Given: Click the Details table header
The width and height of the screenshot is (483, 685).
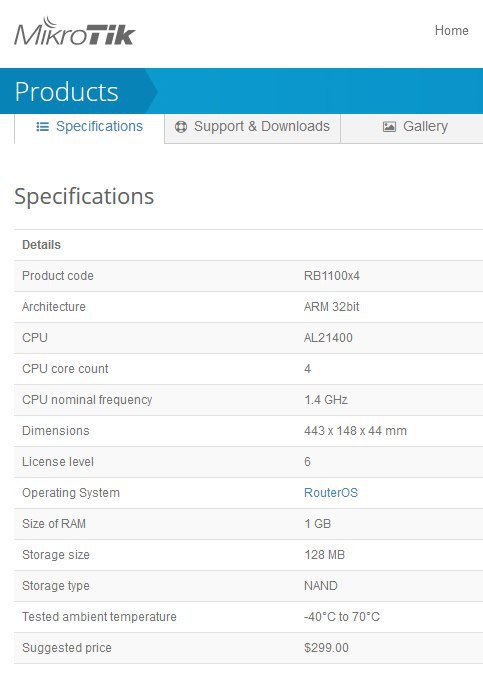Looking at the screenshot, I should pos(41,245).
